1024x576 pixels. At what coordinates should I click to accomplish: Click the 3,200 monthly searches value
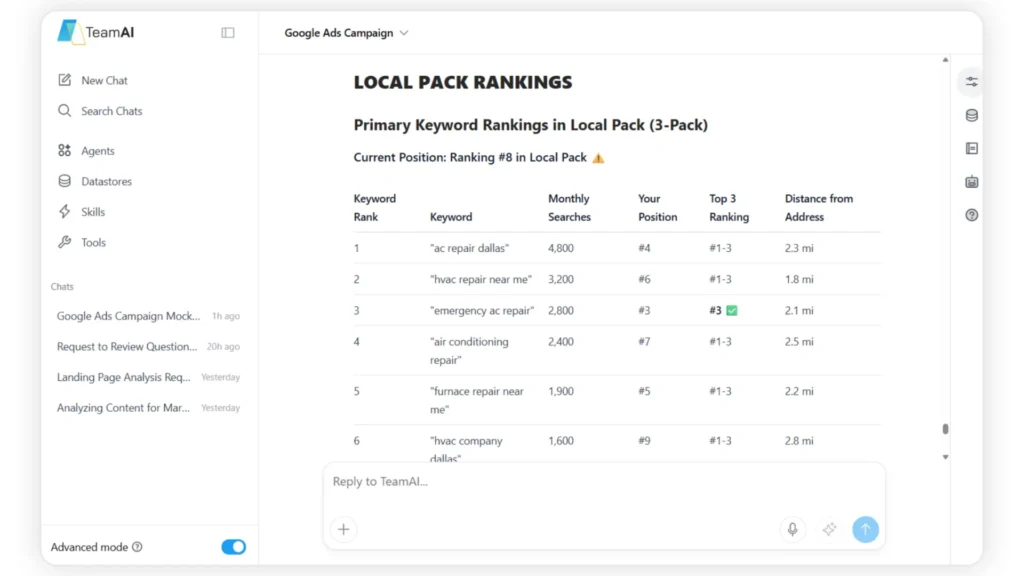click(561, 280)
